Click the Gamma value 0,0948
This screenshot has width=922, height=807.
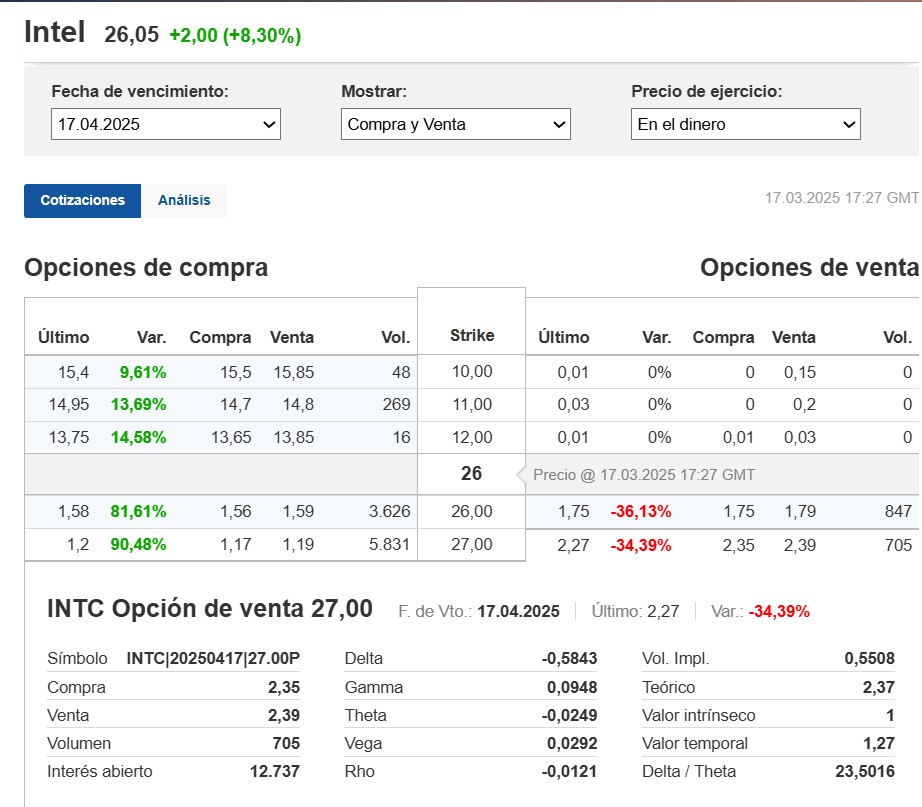(572, 687)
